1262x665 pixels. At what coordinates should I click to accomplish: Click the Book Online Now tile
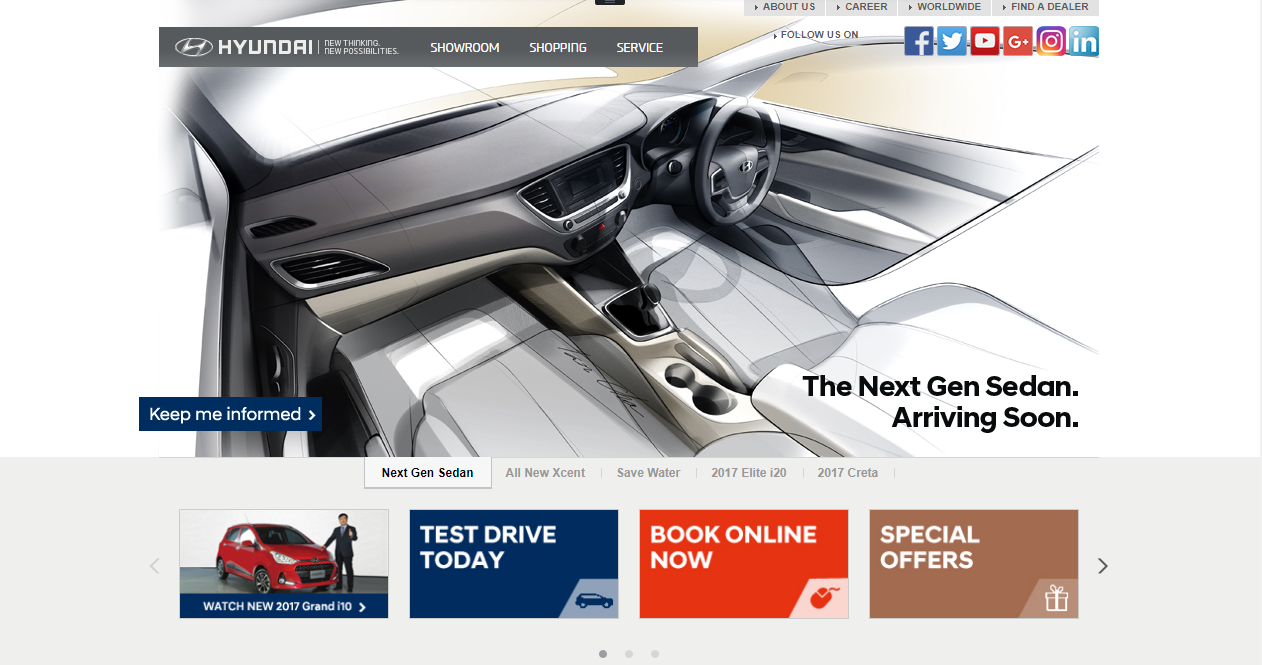744,564
